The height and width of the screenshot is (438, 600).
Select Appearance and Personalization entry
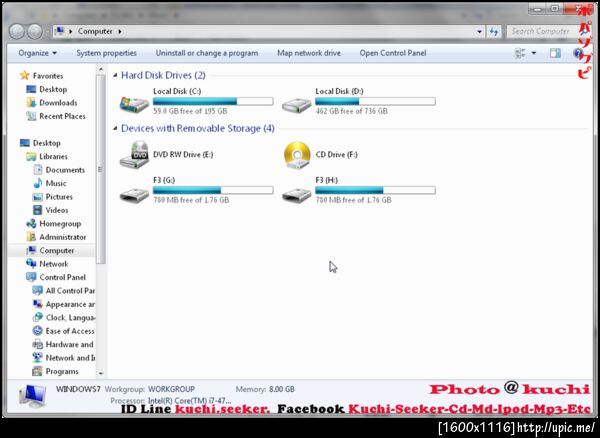coord(70,304)
